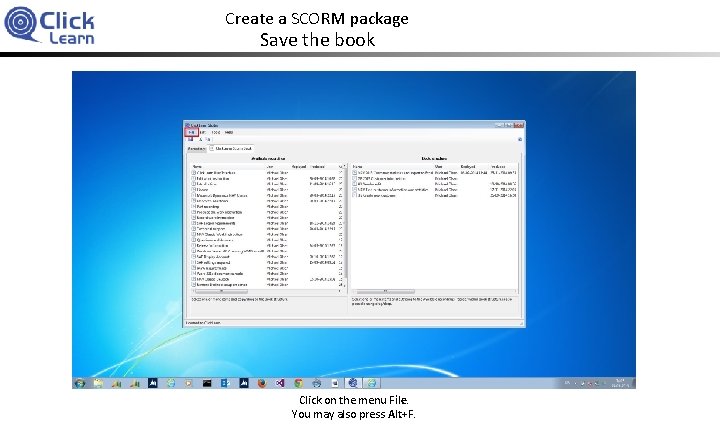
Task: Click the Save icon in the toolbar
Action: tap(191, 140)
